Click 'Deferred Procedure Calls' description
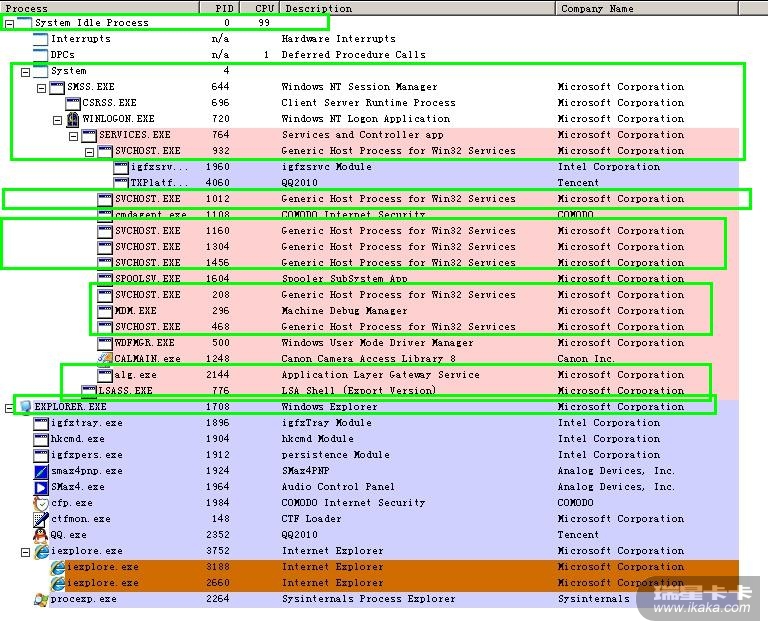The image size is (768, 628). (354, 55)
